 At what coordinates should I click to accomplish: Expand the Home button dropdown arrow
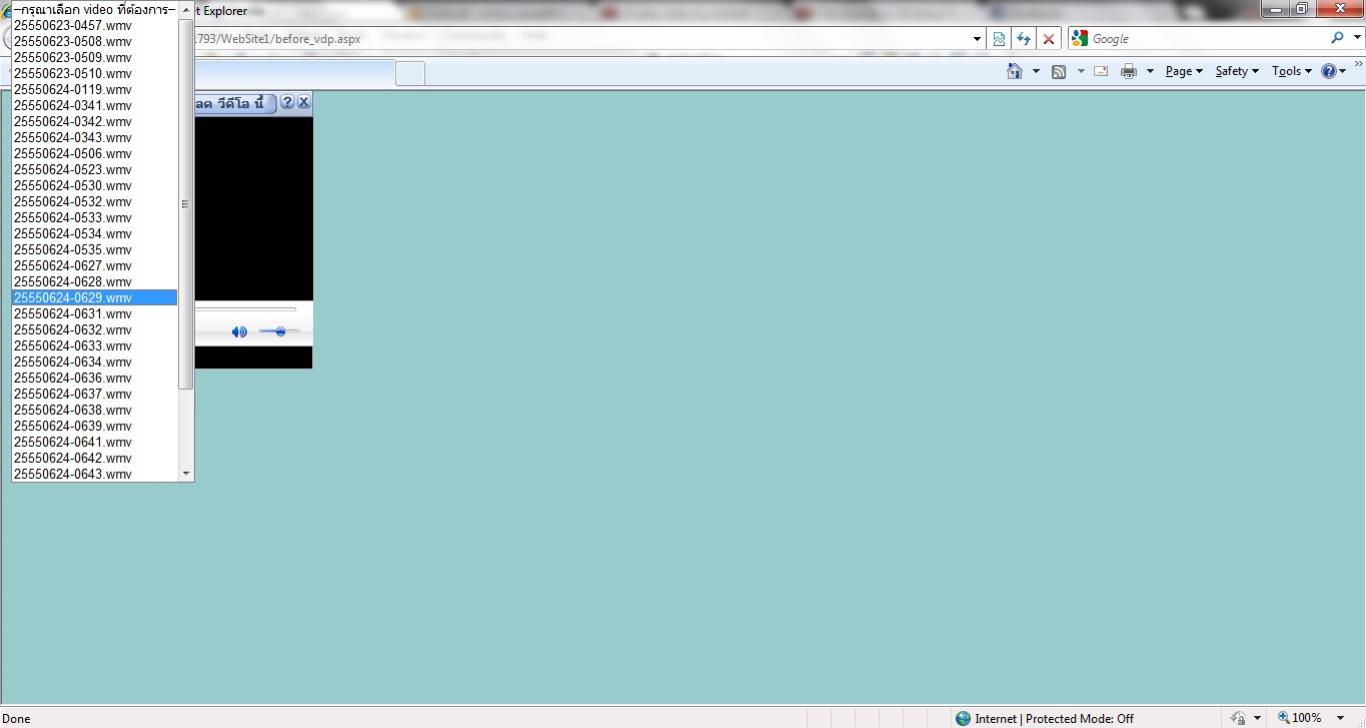(1036, 71)
